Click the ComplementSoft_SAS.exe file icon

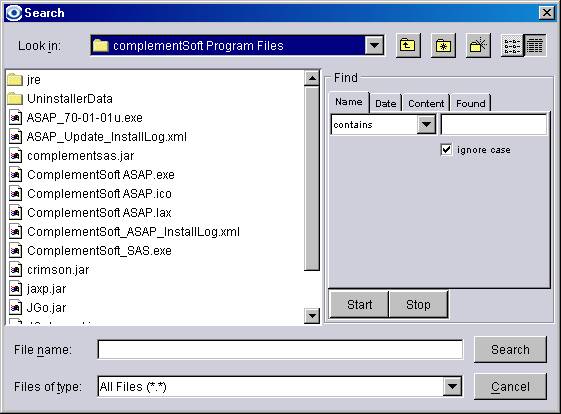click(x=15, y=250)
